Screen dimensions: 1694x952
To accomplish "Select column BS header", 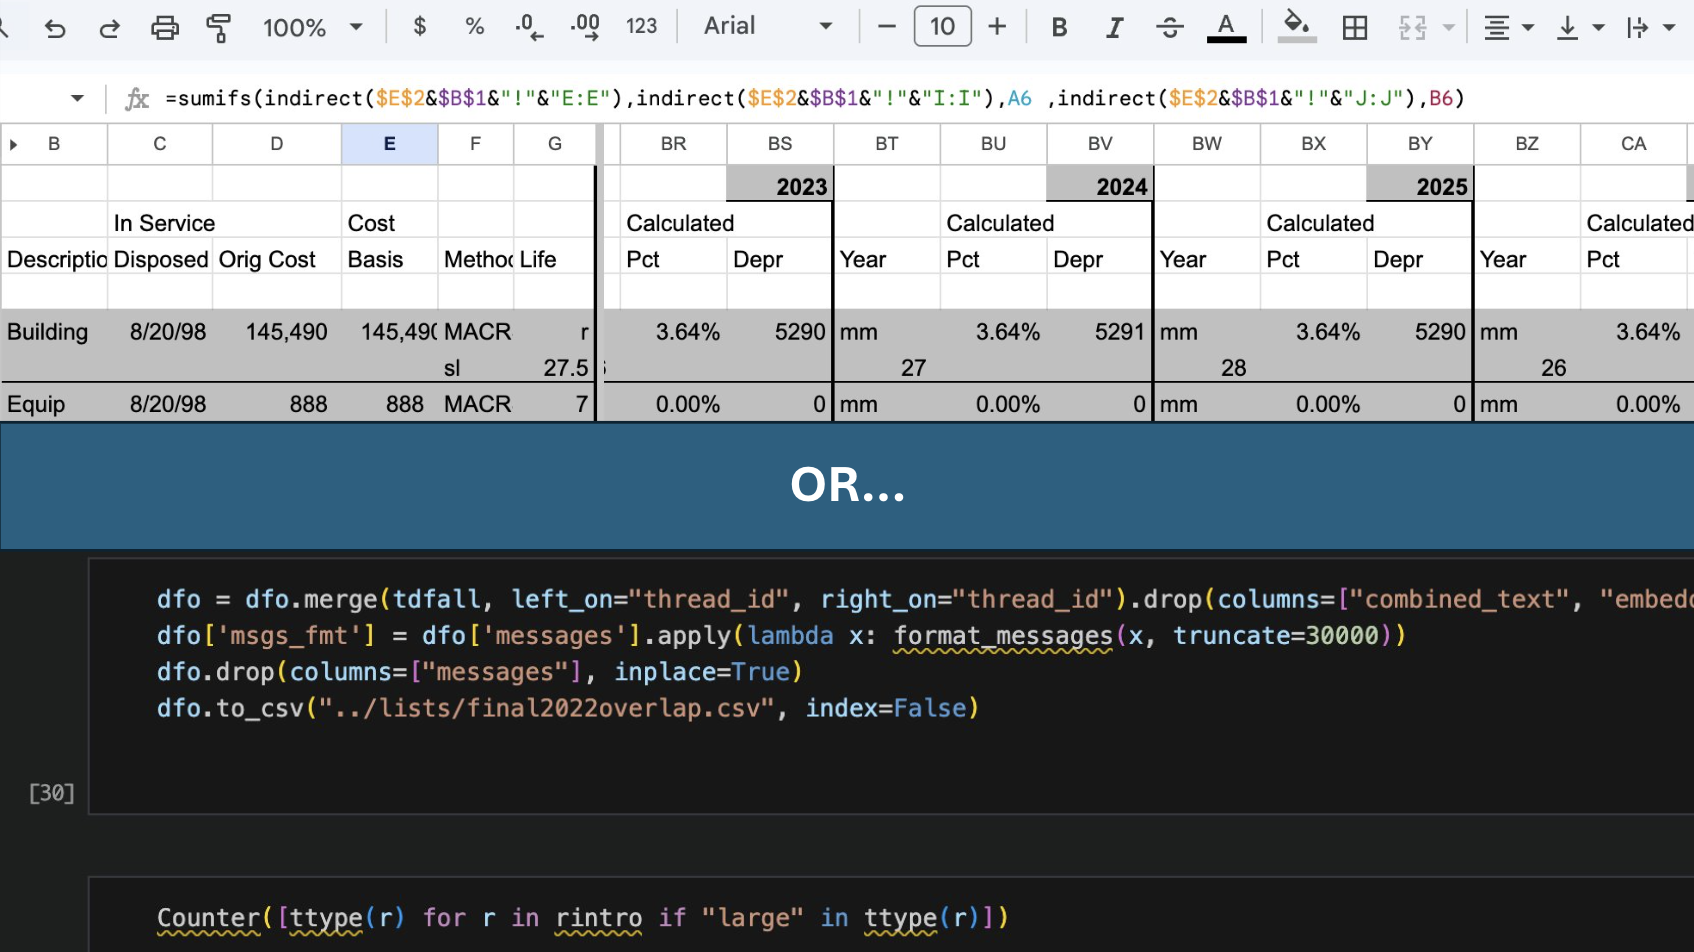I will 779,144.
